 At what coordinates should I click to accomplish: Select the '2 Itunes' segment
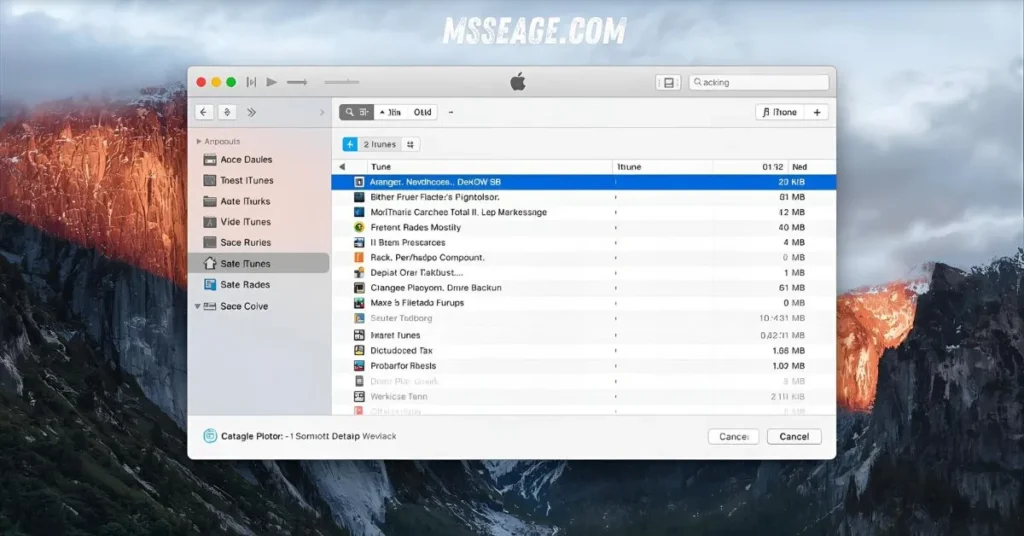coord(379,144)
